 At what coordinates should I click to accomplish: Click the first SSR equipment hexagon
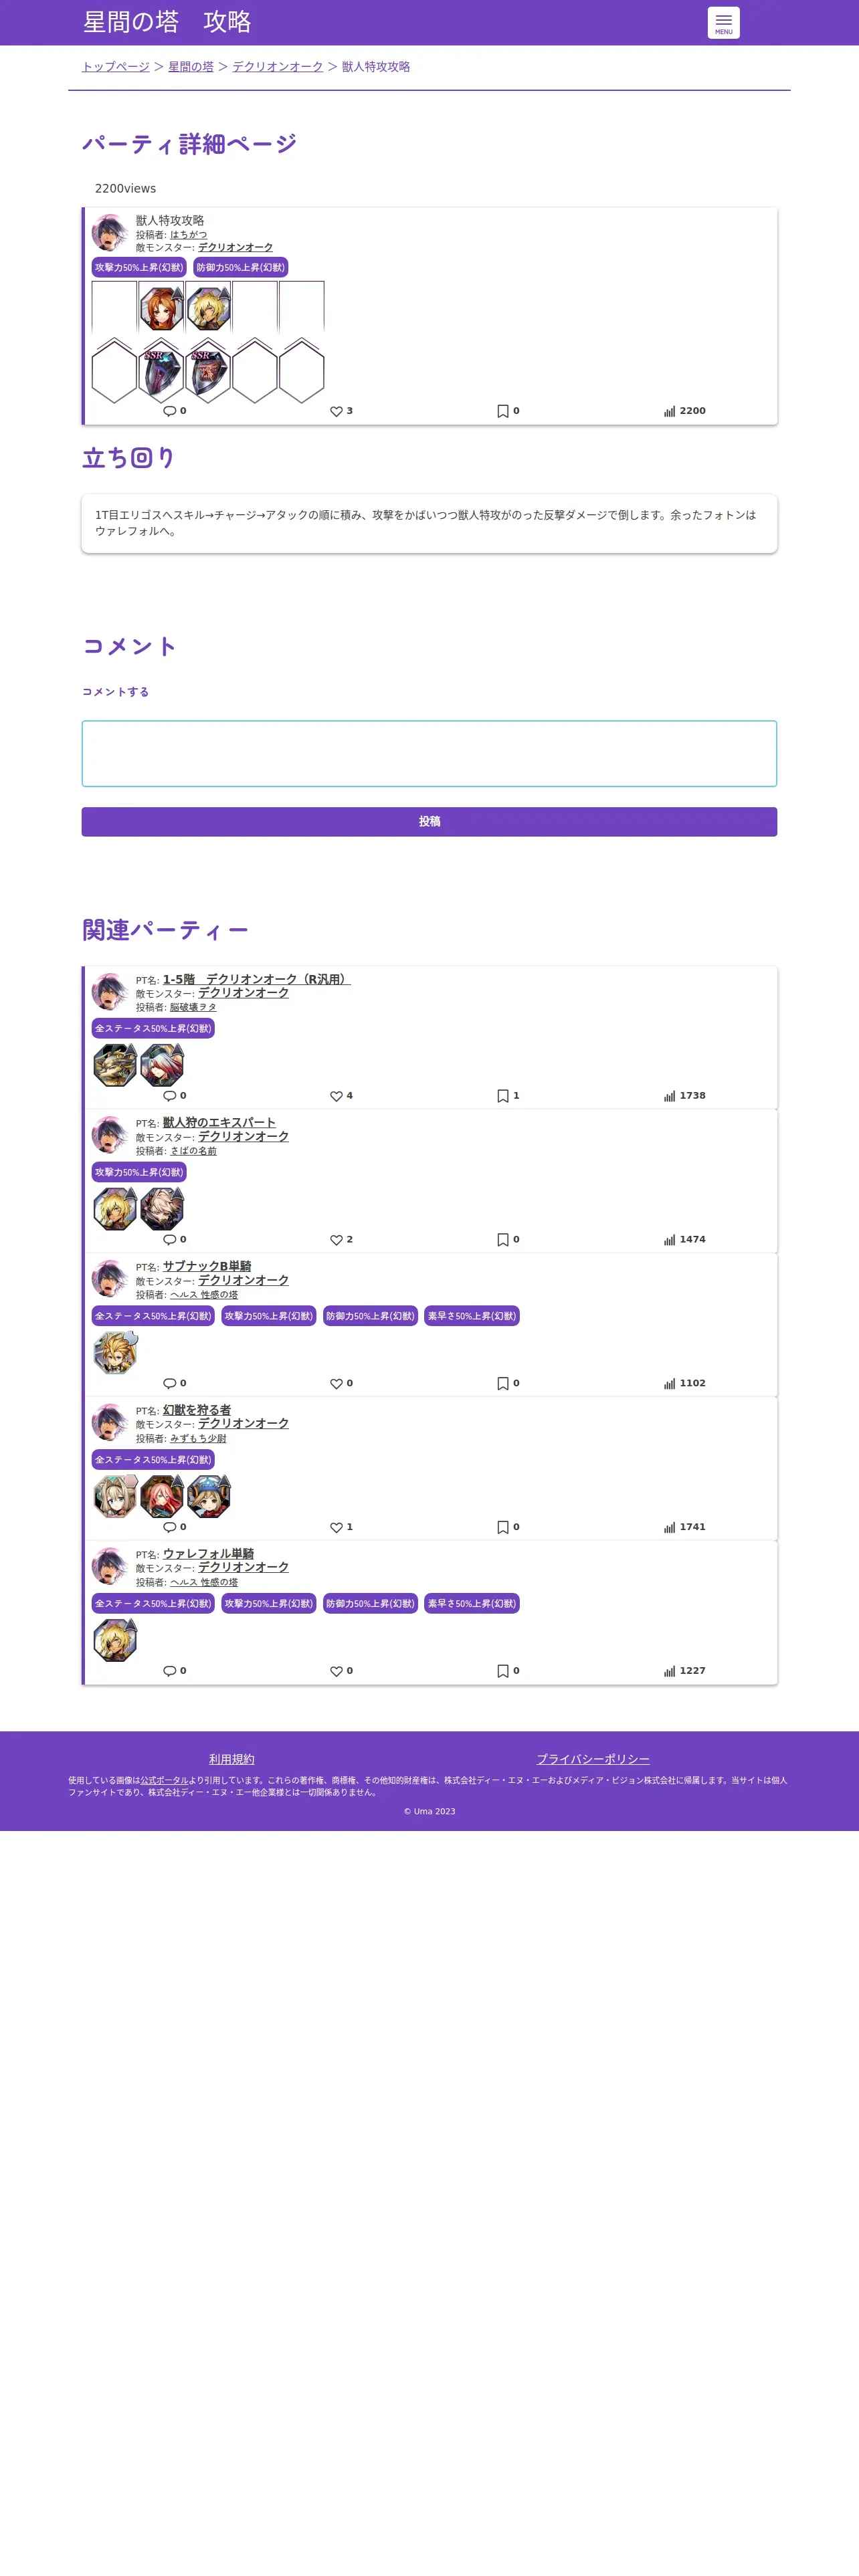pos(161,371)
